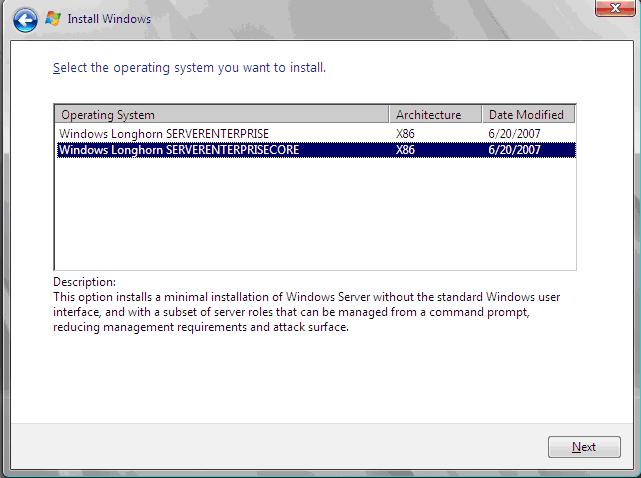641x478 pixels.
Task: Click the Architecture column header
Action: [435, 114]
